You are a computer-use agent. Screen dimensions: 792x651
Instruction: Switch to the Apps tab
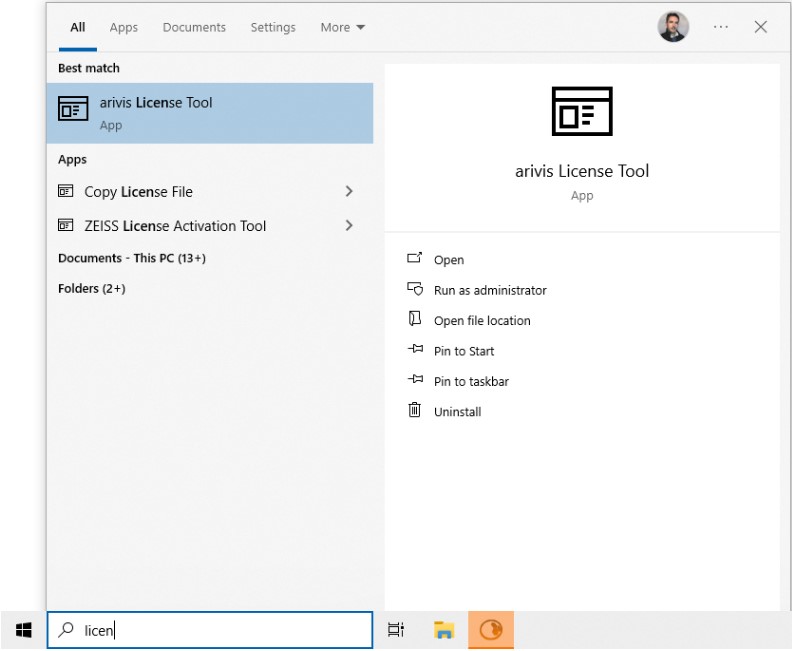124,27
